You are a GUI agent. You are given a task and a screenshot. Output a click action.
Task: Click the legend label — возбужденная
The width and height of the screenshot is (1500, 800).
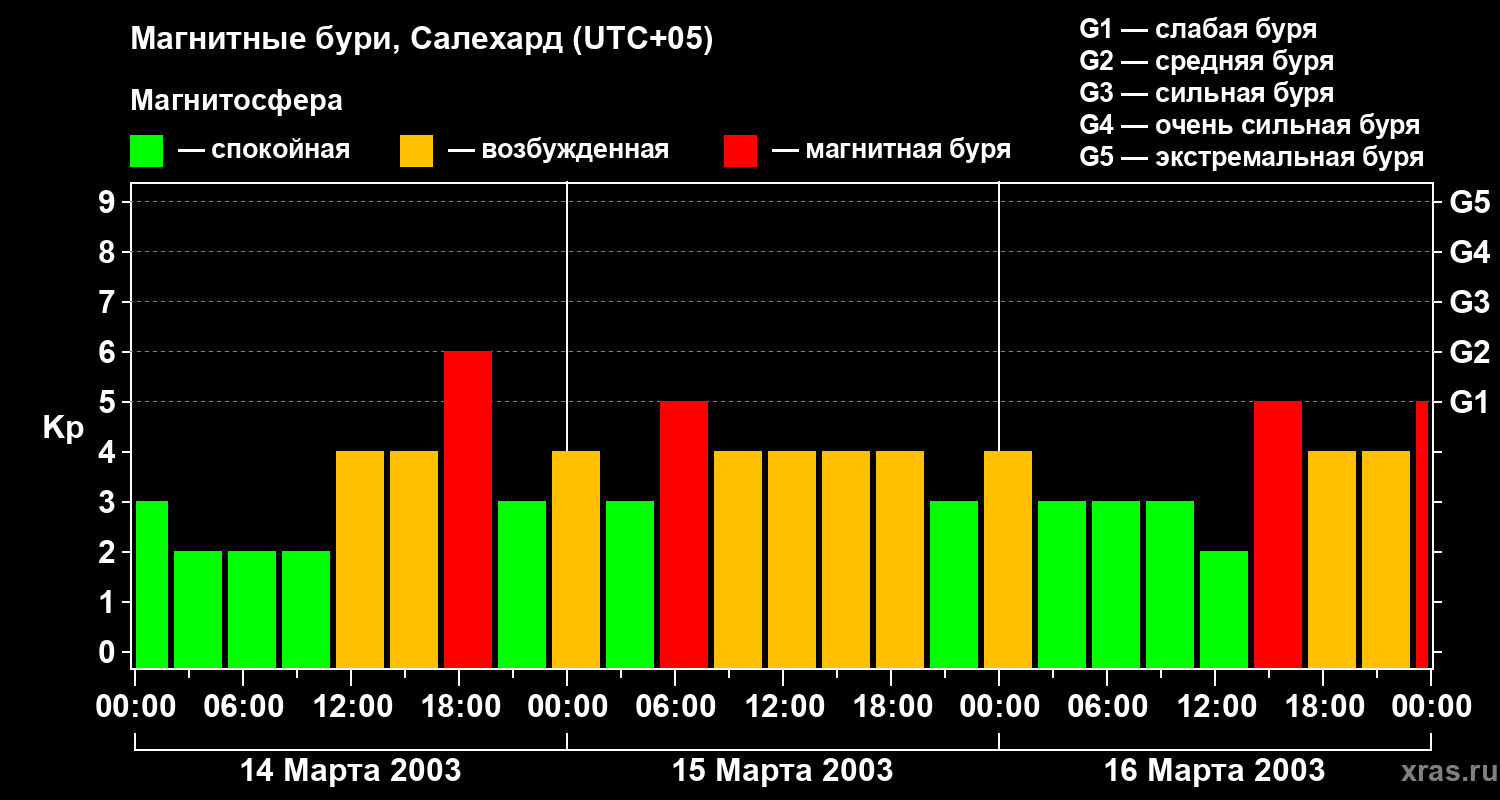click(558, 151)
